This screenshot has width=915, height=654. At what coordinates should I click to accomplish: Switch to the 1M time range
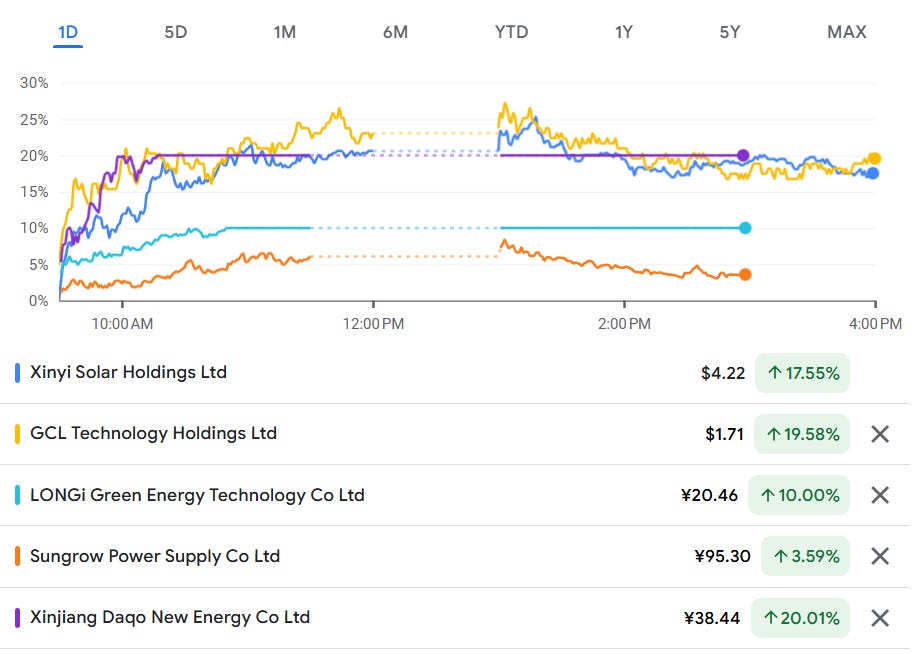pyautogui.click(x=285, y=32)
